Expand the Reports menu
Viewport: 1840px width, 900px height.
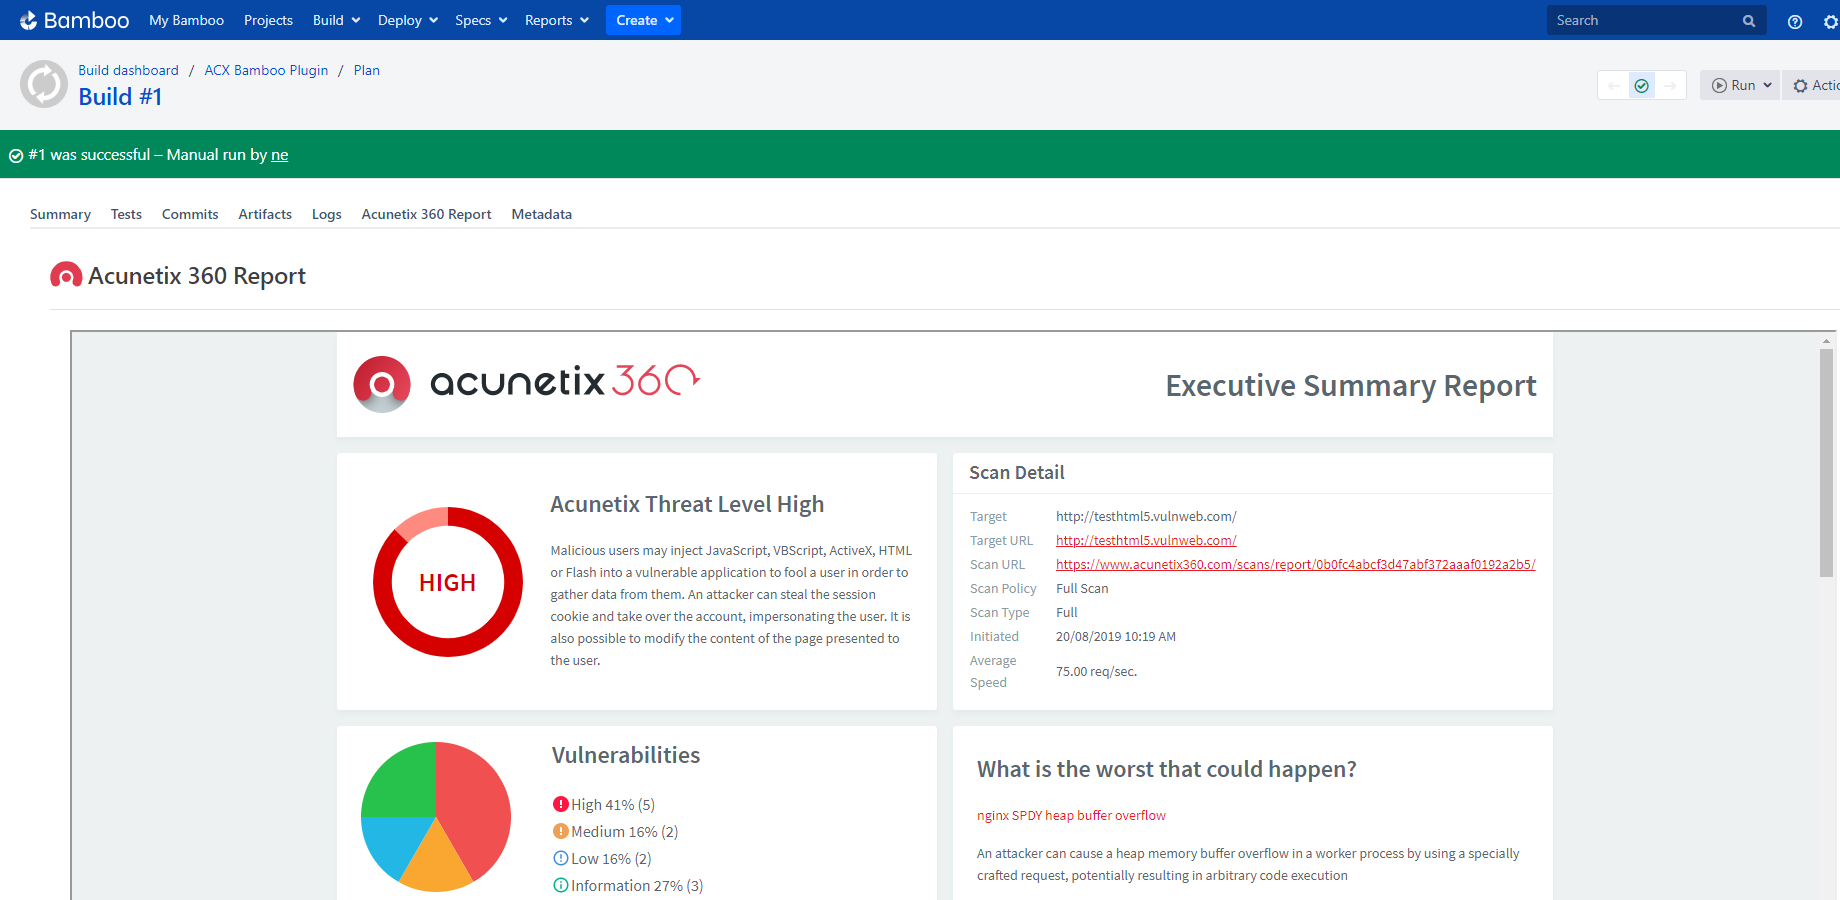pyautogui.click(x=557, y=20)
